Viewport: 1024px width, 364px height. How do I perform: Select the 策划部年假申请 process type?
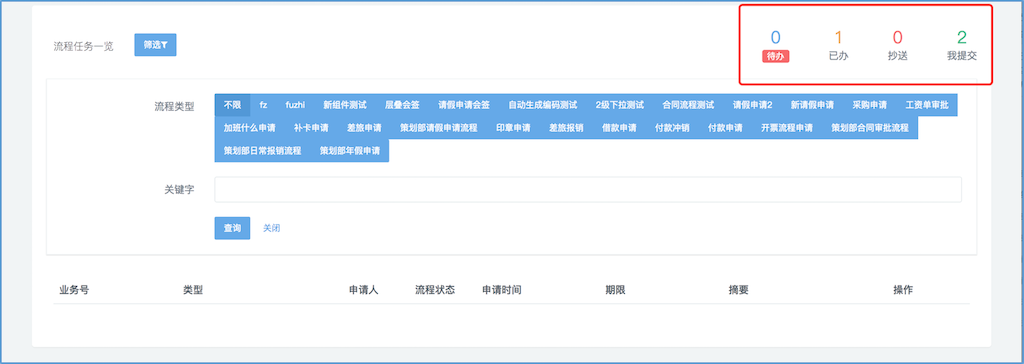point(350,151)
